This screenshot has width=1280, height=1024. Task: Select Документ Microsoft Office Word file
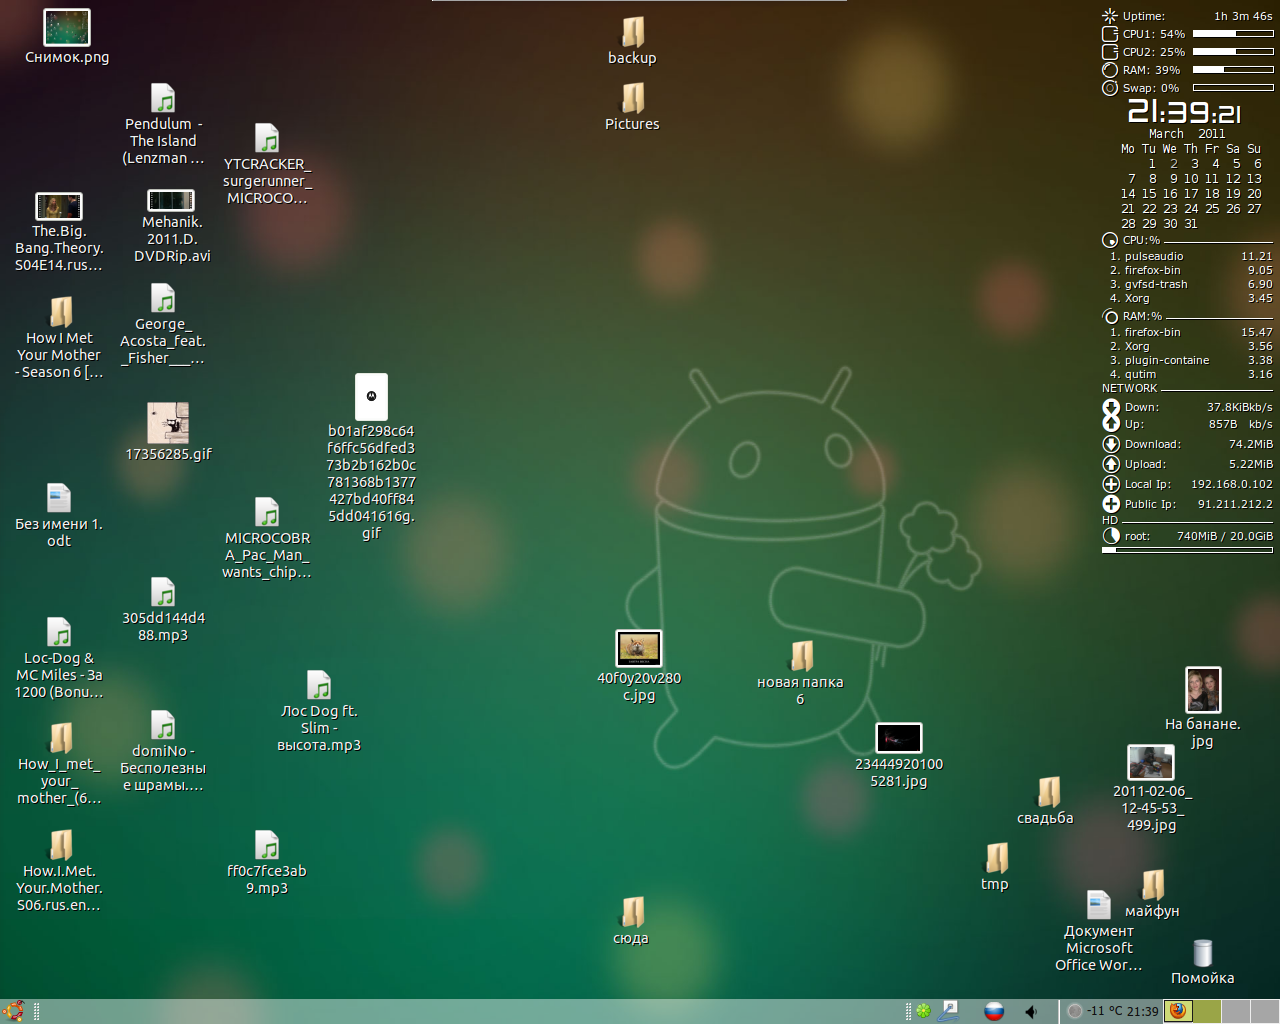pos(1099,931)
